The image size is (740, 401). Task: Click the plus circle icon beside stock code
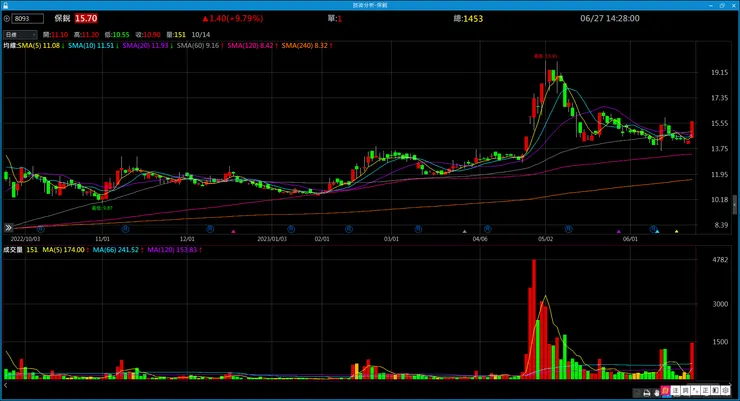[7, 18]
